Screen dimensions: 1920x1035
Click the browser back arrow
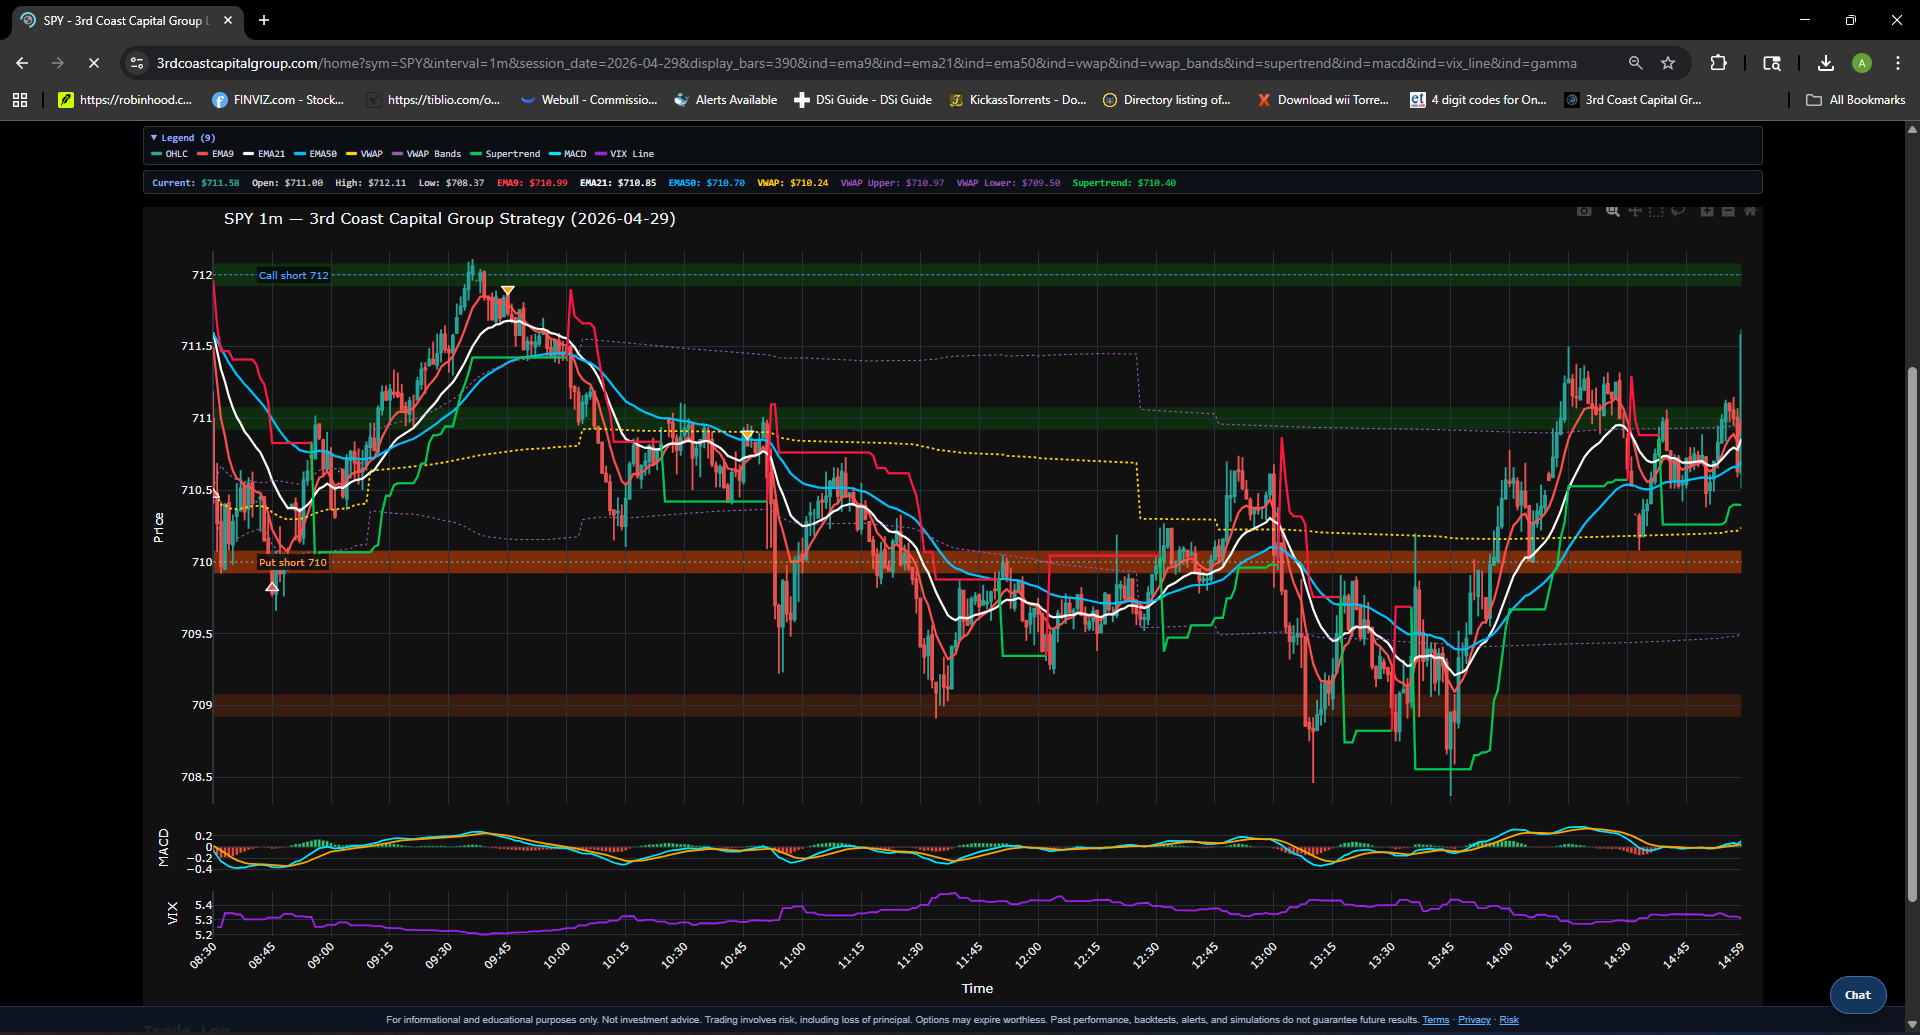22,63
